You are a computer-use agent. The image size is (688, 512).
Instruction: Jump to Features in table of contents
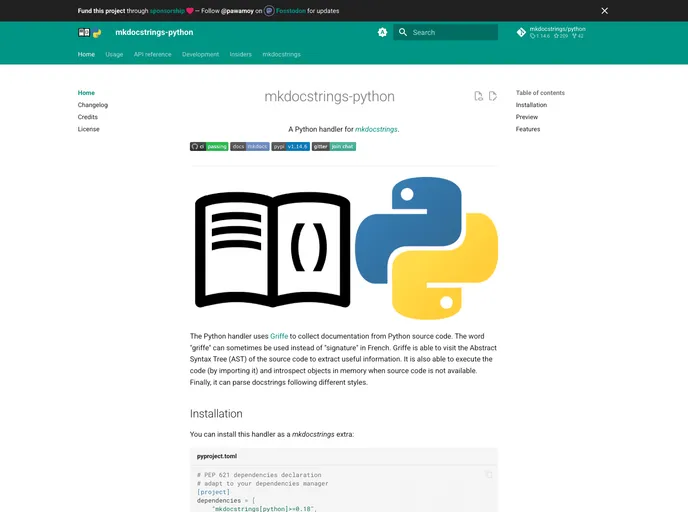coord(528,129)
